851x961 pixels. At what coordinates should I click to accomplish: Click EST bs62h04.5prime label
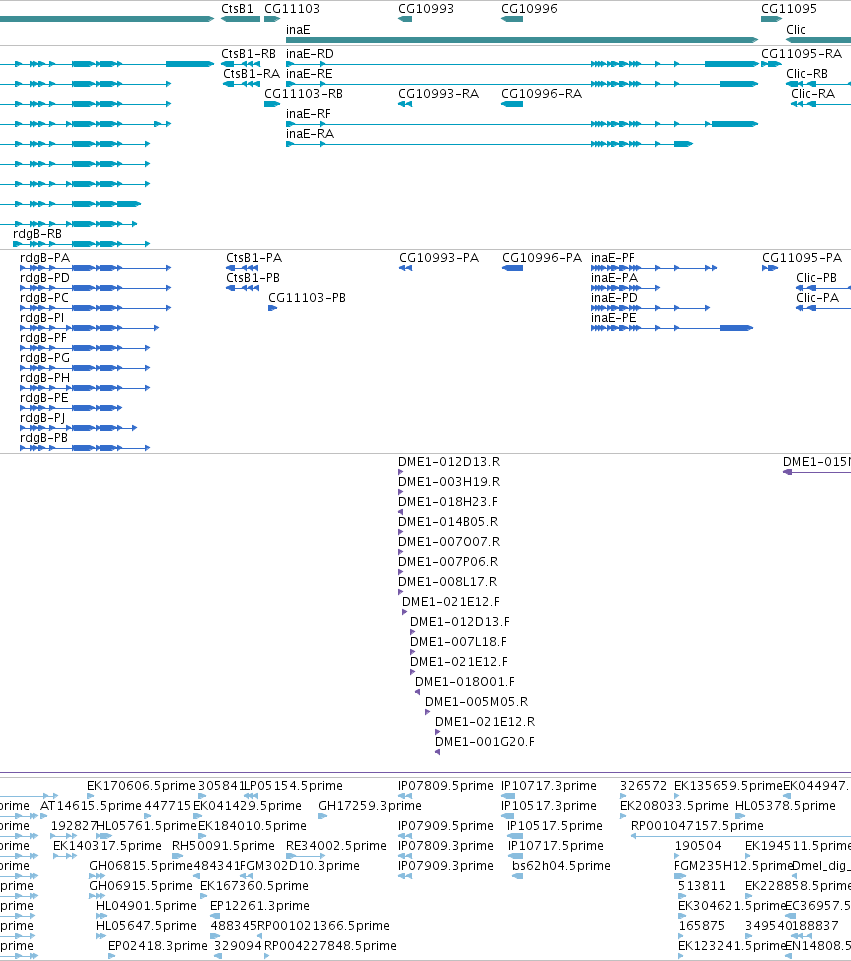(561, 866)
